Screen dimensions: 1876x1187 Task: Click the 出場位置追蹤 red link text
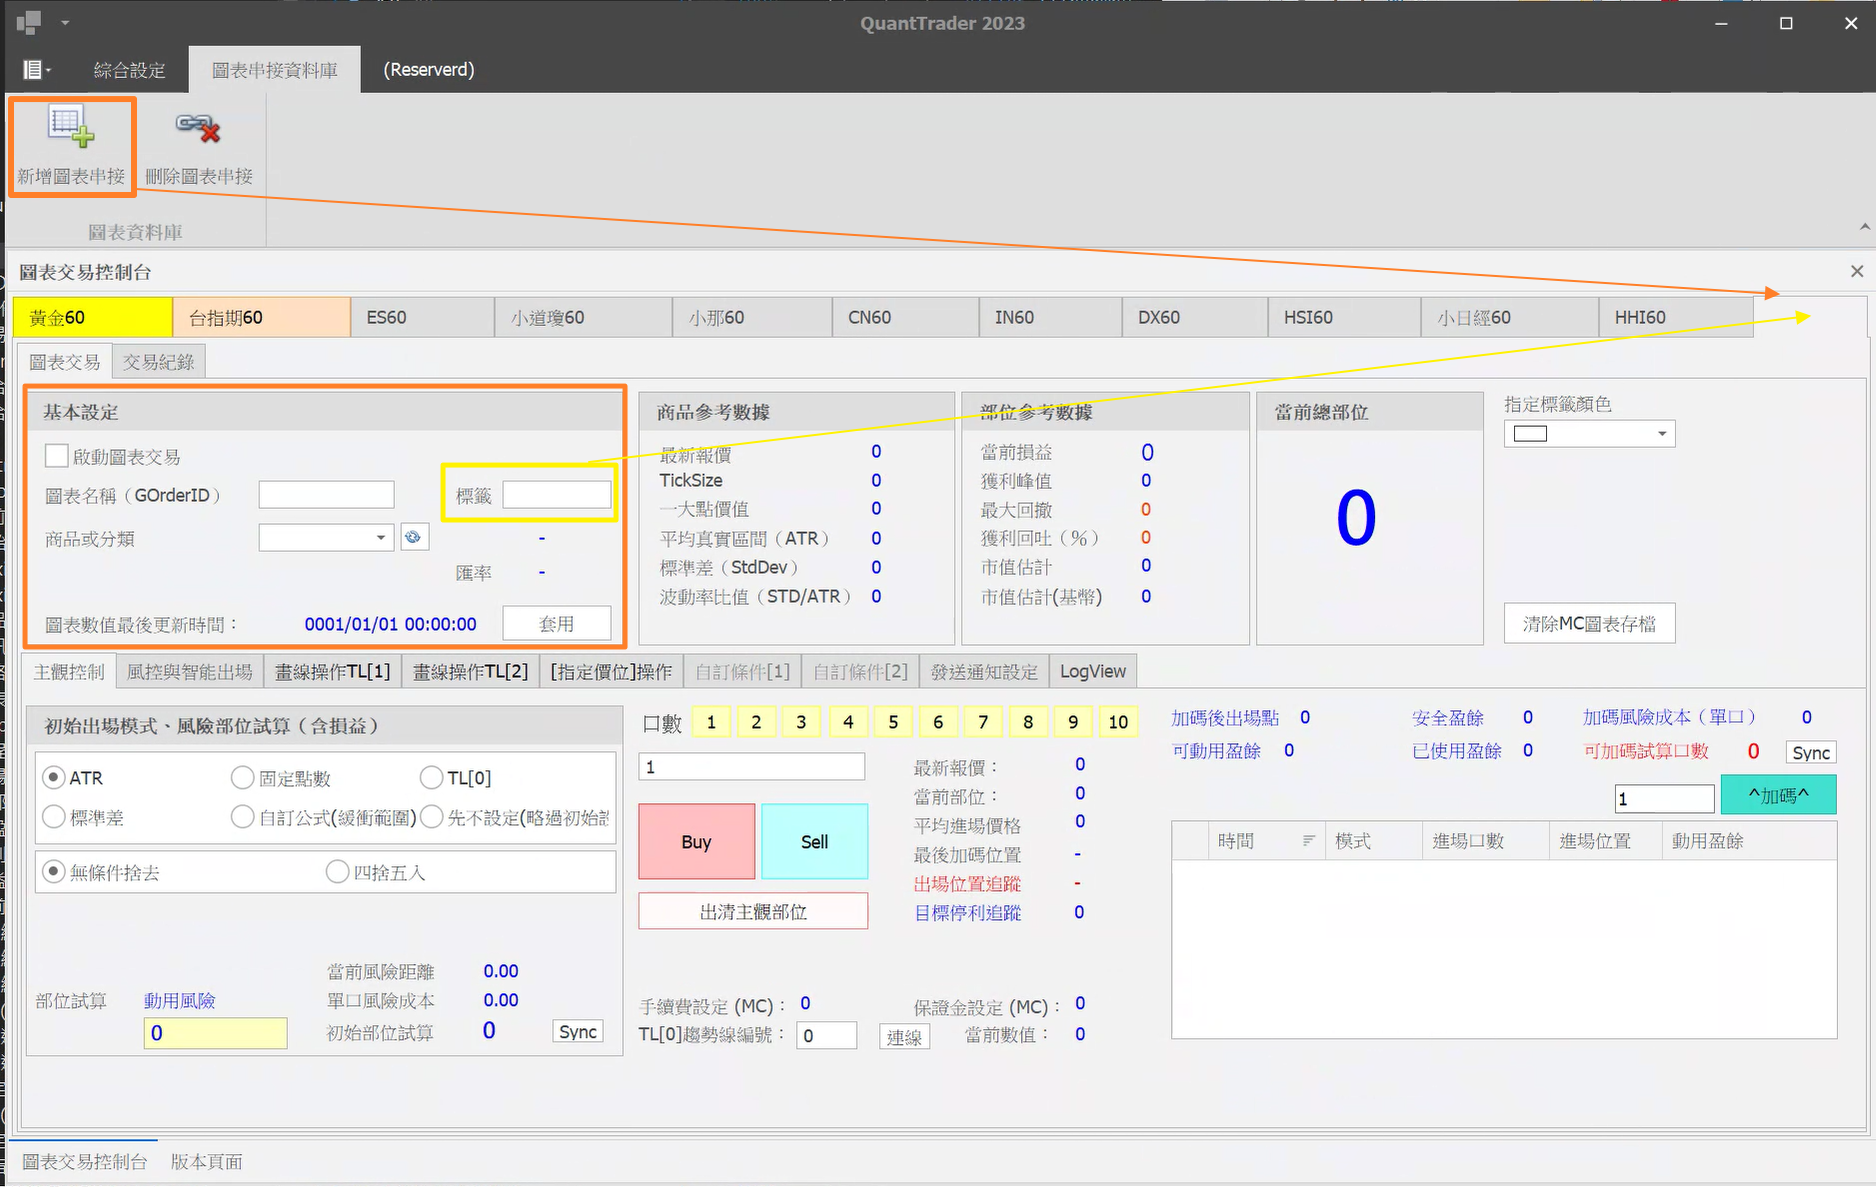tap(968, 884)
